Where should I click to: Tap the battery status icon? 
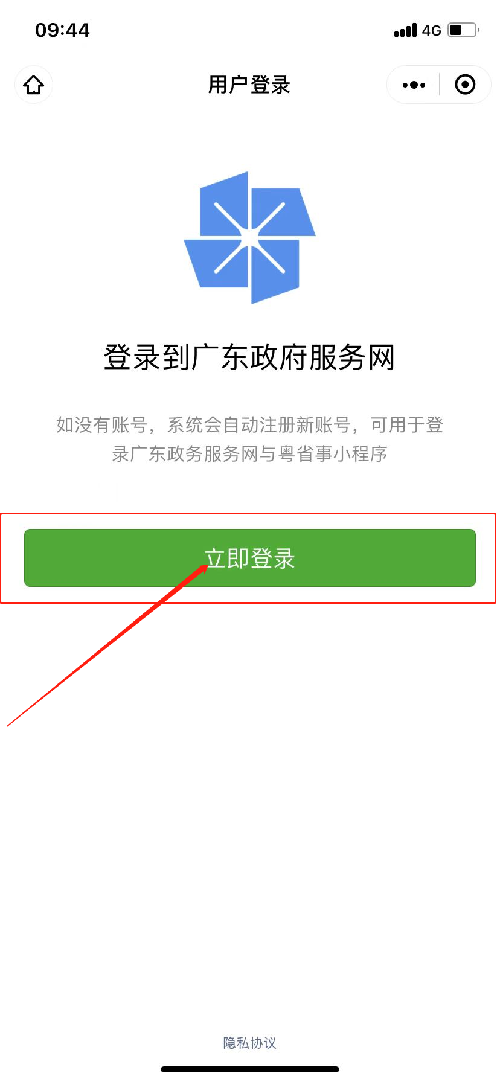pyautogui.click(x=462, y=30)
